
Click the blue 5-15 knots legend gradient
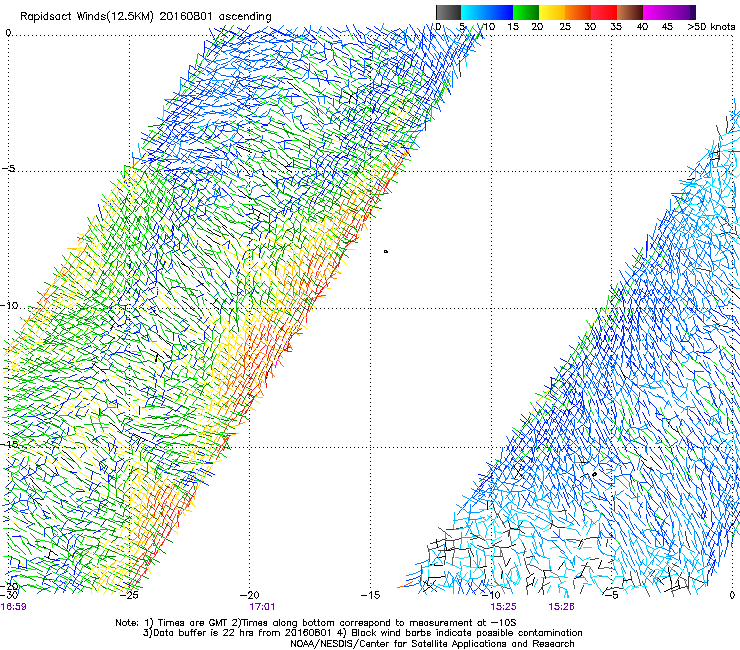[x=487, y=12]
